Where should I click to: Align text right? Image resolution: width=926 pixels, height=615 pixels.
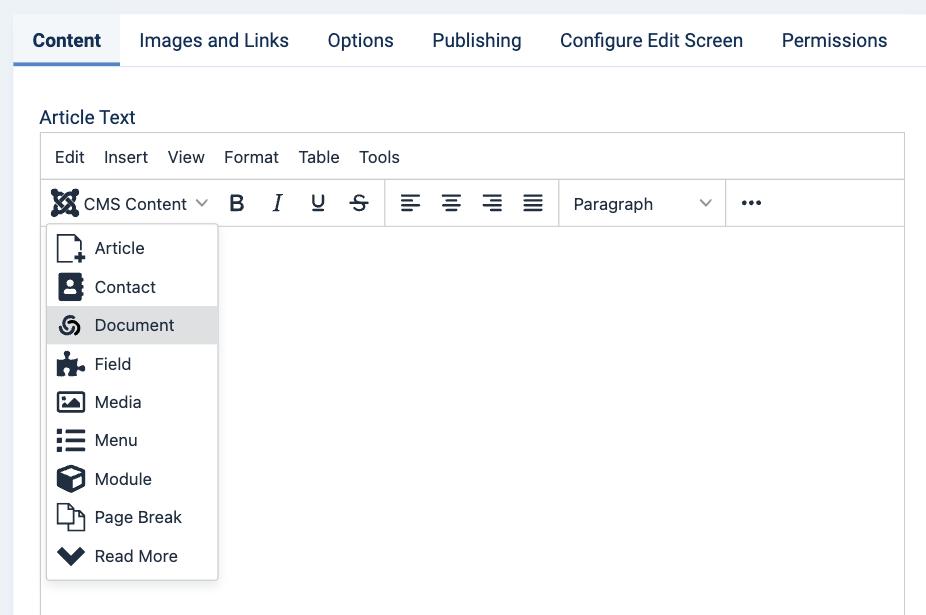(492, 203)
